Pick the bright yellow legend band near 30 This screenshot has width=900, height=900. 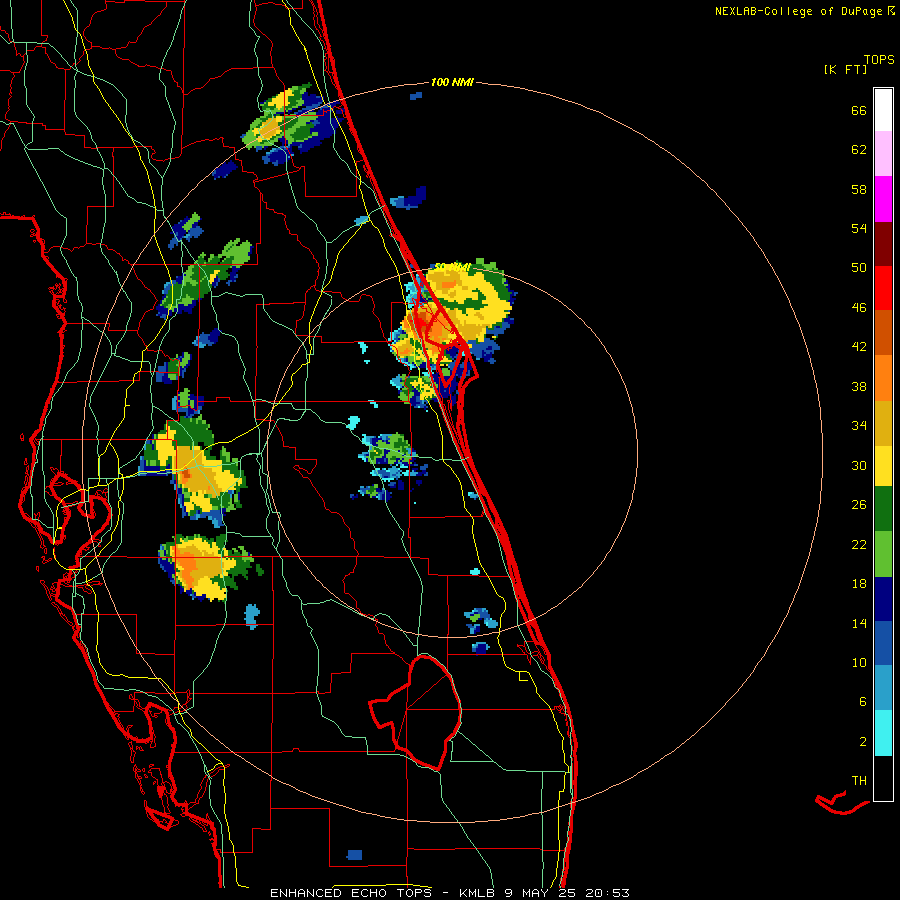click(883, 466)
